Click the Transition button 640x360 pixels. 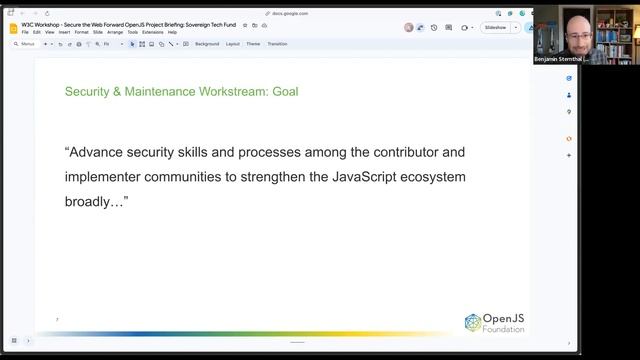277,44
